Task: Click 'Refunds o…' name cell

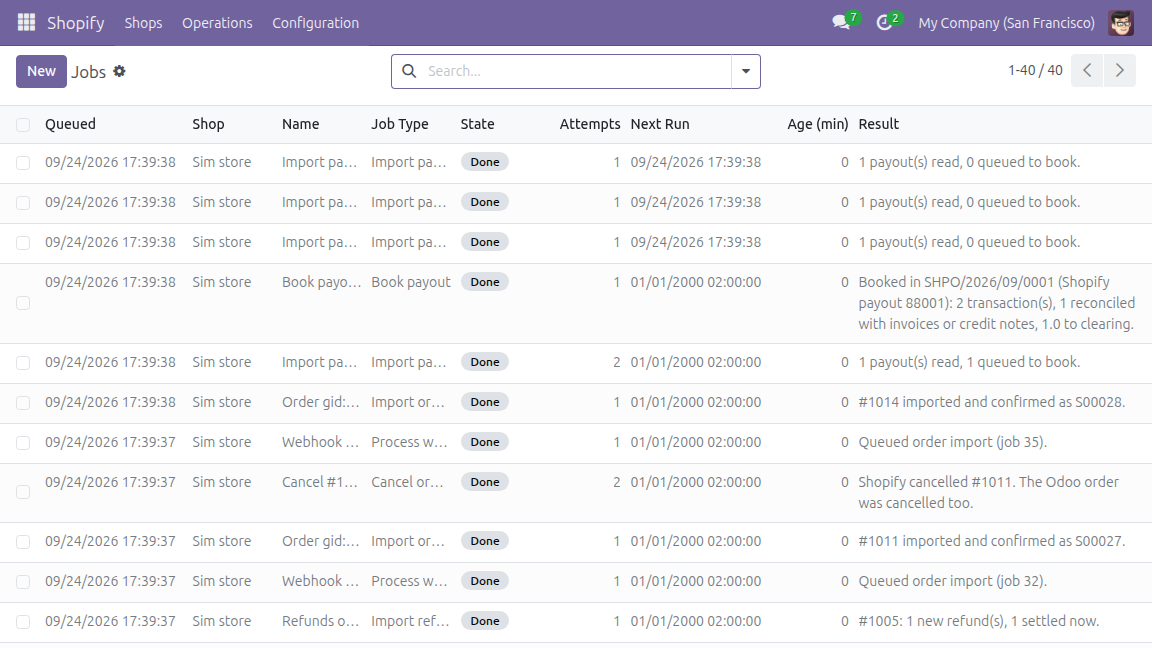Action: pos(320,621)
